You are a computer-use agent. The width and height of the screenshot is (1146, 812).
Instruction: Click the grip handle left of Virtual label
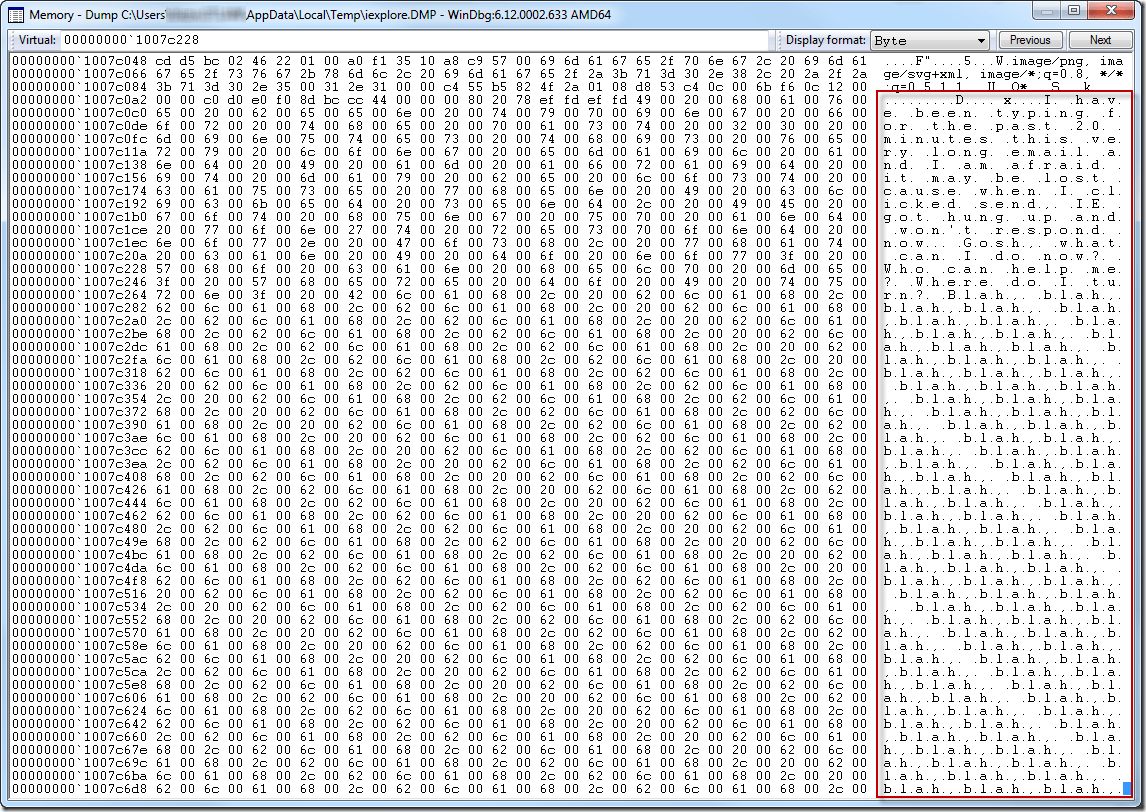[x=11, y=40]
